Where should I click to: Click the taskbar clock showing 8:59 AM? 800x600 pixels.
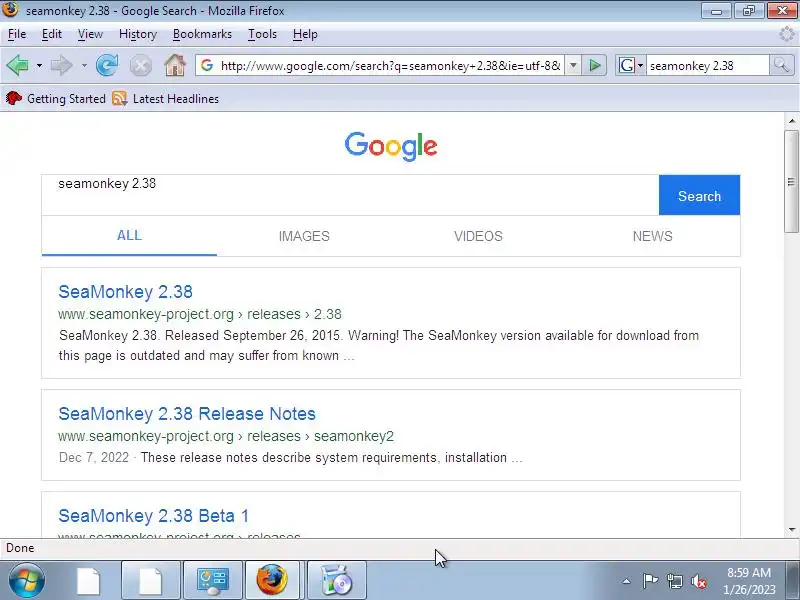click(749, 581)
